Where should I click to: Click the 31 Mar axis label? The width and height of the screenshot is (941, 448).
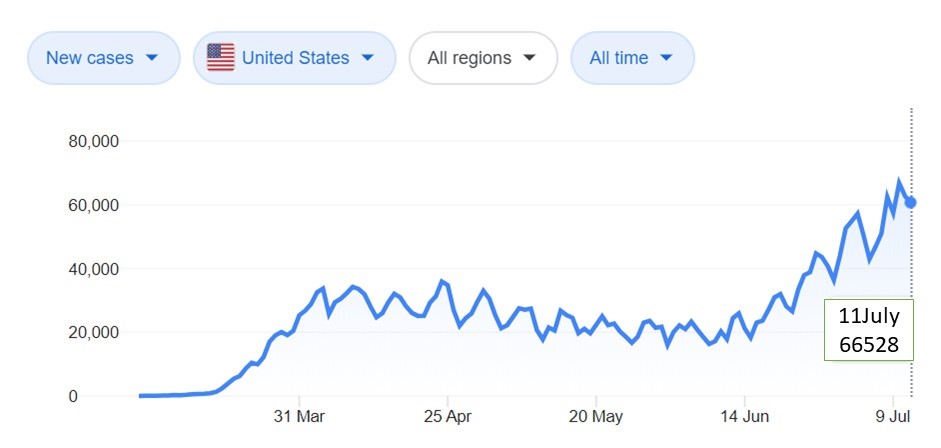(300, 416)
